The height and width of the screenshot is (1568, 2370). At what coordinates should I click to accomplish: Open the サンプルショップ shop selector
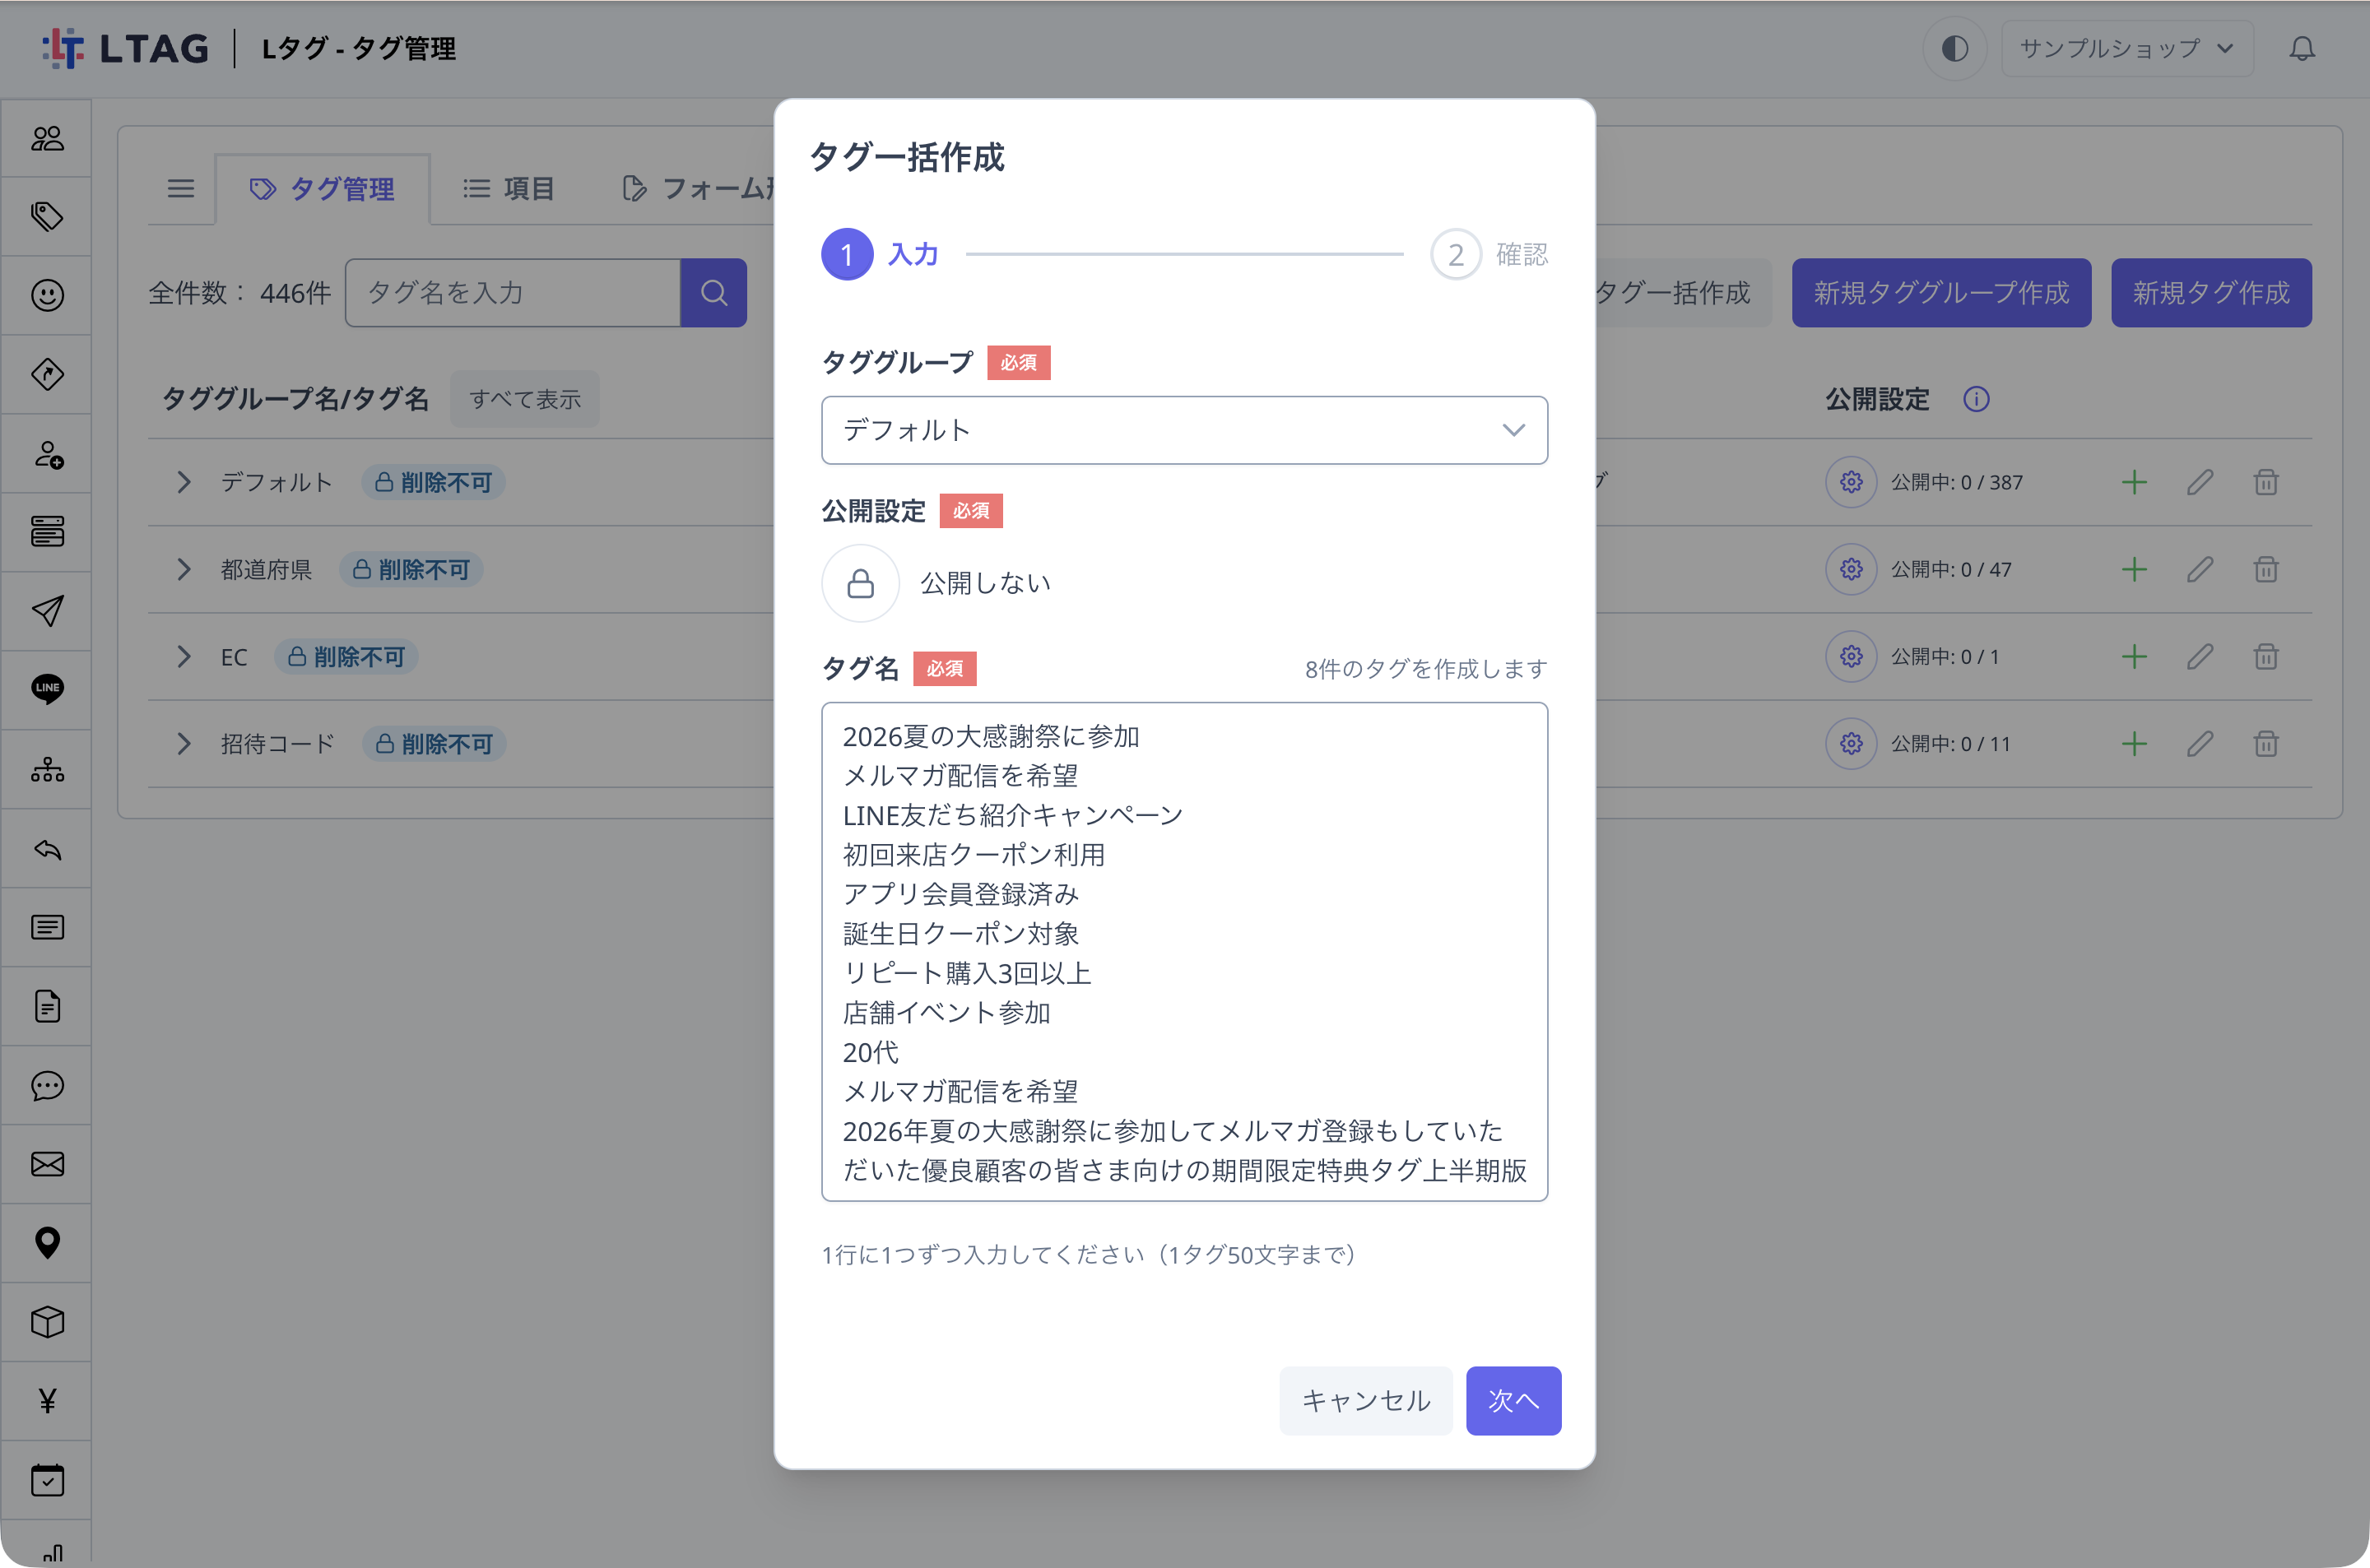click(x=2126, y=48)
